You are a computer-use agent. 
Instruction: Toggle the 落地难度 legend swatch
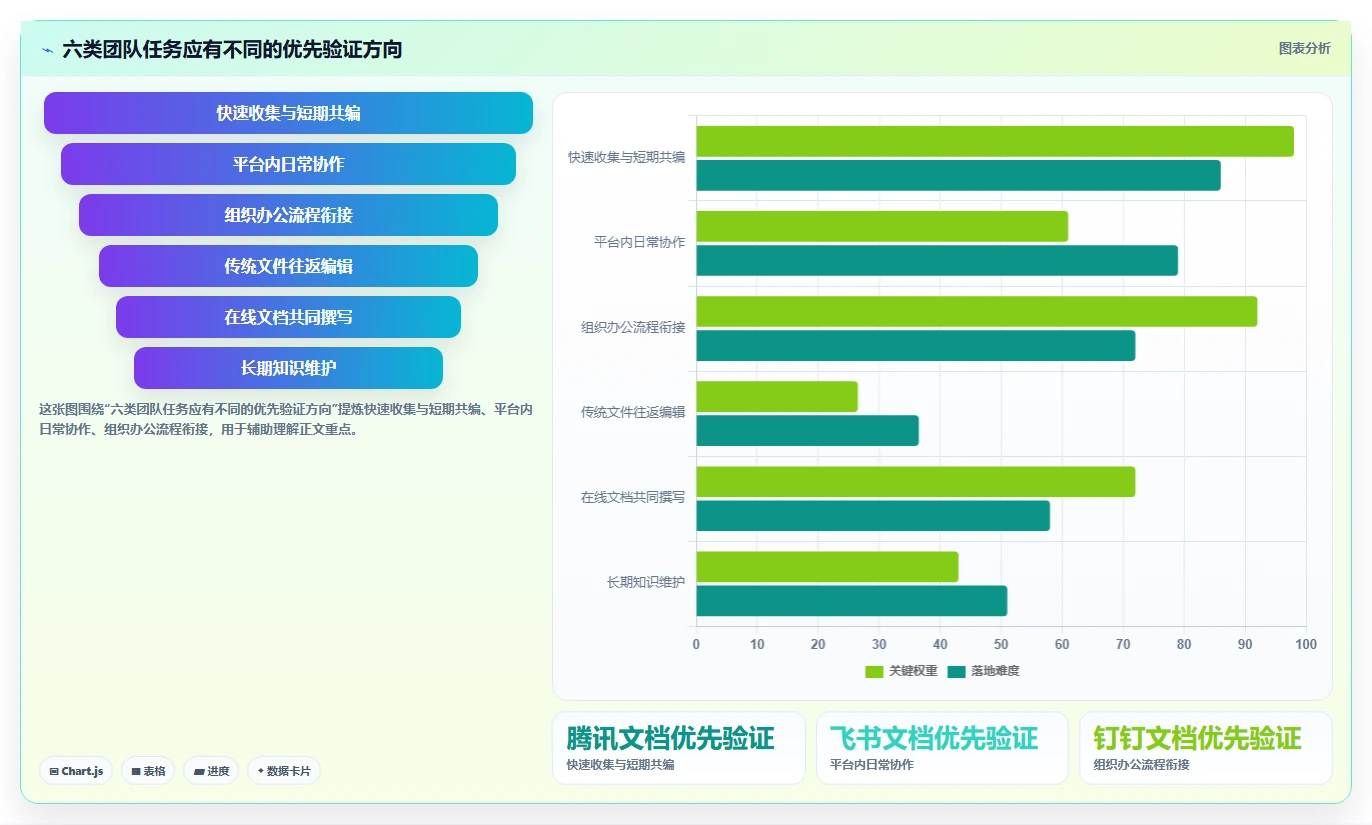(957, 671)
